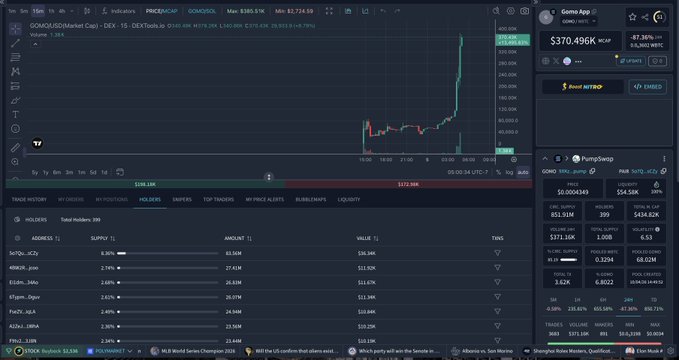Open the Fibonacci retracement tool group
This screenshot has width=679, height=360.
pos(16,57)
